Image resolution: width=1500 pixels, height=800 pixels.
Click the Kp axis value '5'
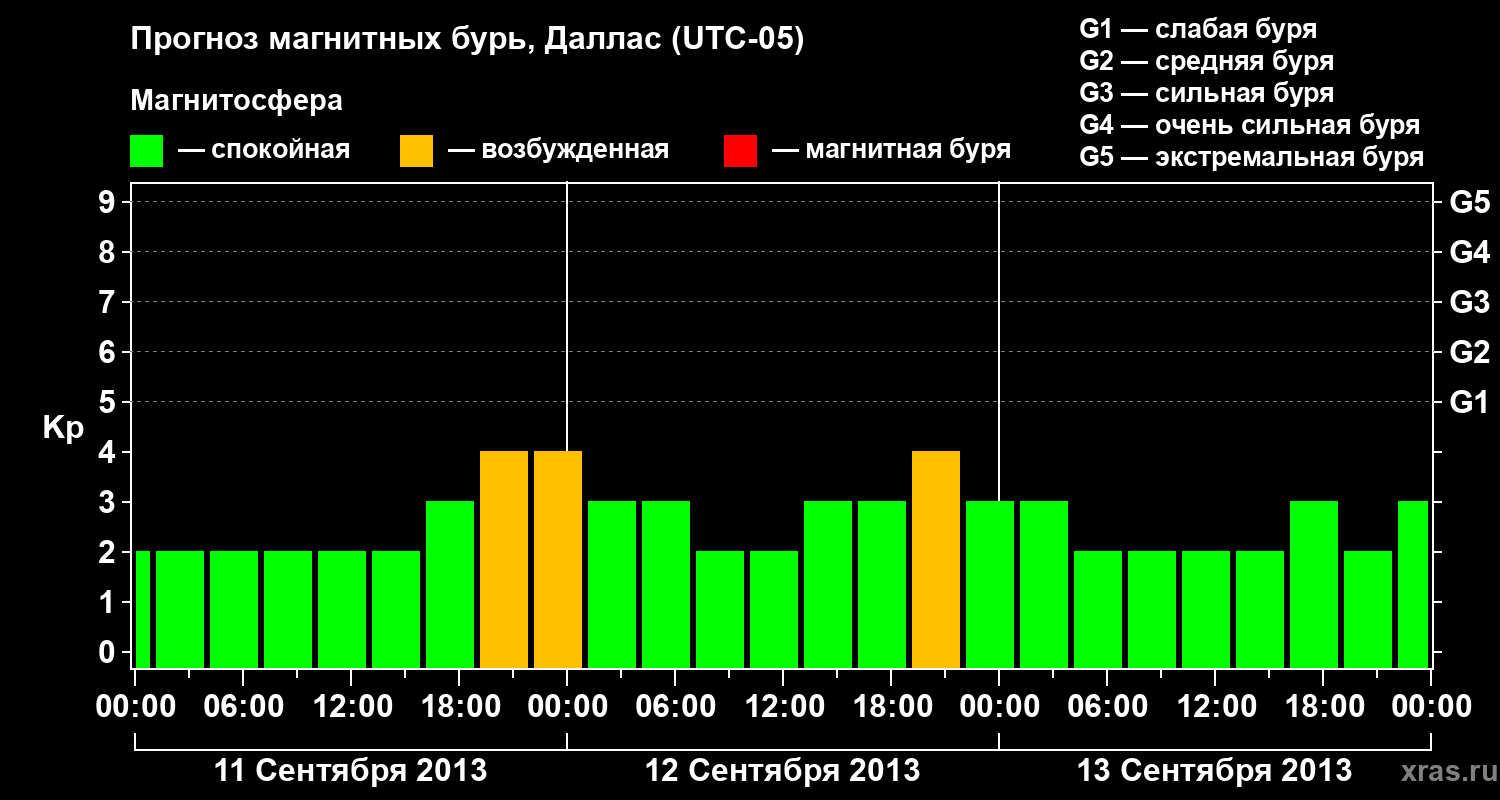tap(109, 403)
